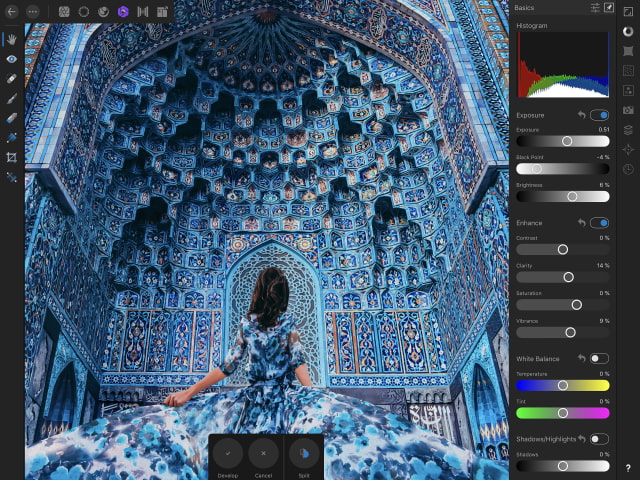
Task: Open Basics panel options sliders icon
Action: pyautogui.click(x=596, y=8)
